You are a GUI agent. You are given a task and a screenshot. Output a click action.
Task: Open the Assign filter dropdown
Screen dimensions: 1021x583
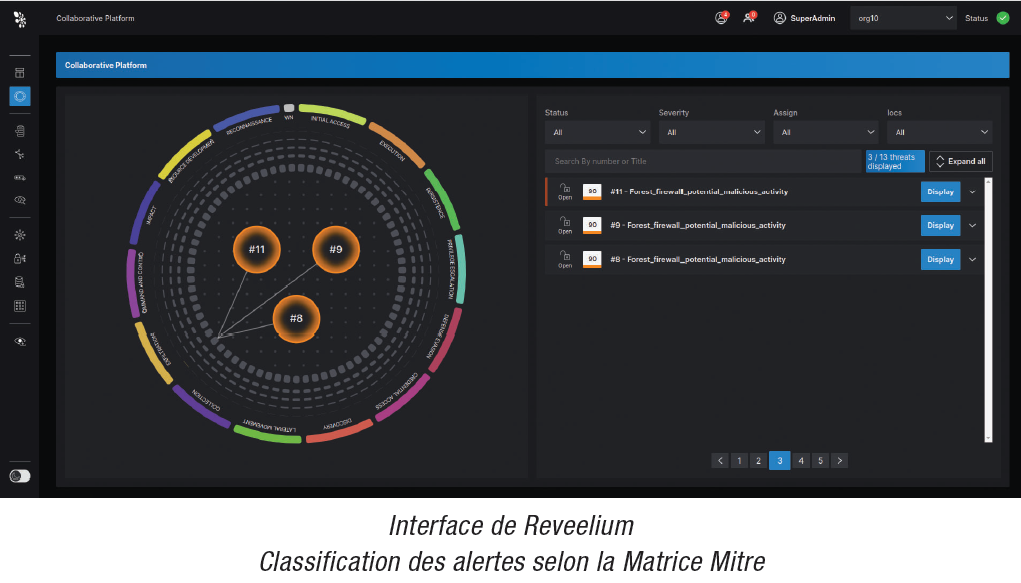tap(826, 132)
